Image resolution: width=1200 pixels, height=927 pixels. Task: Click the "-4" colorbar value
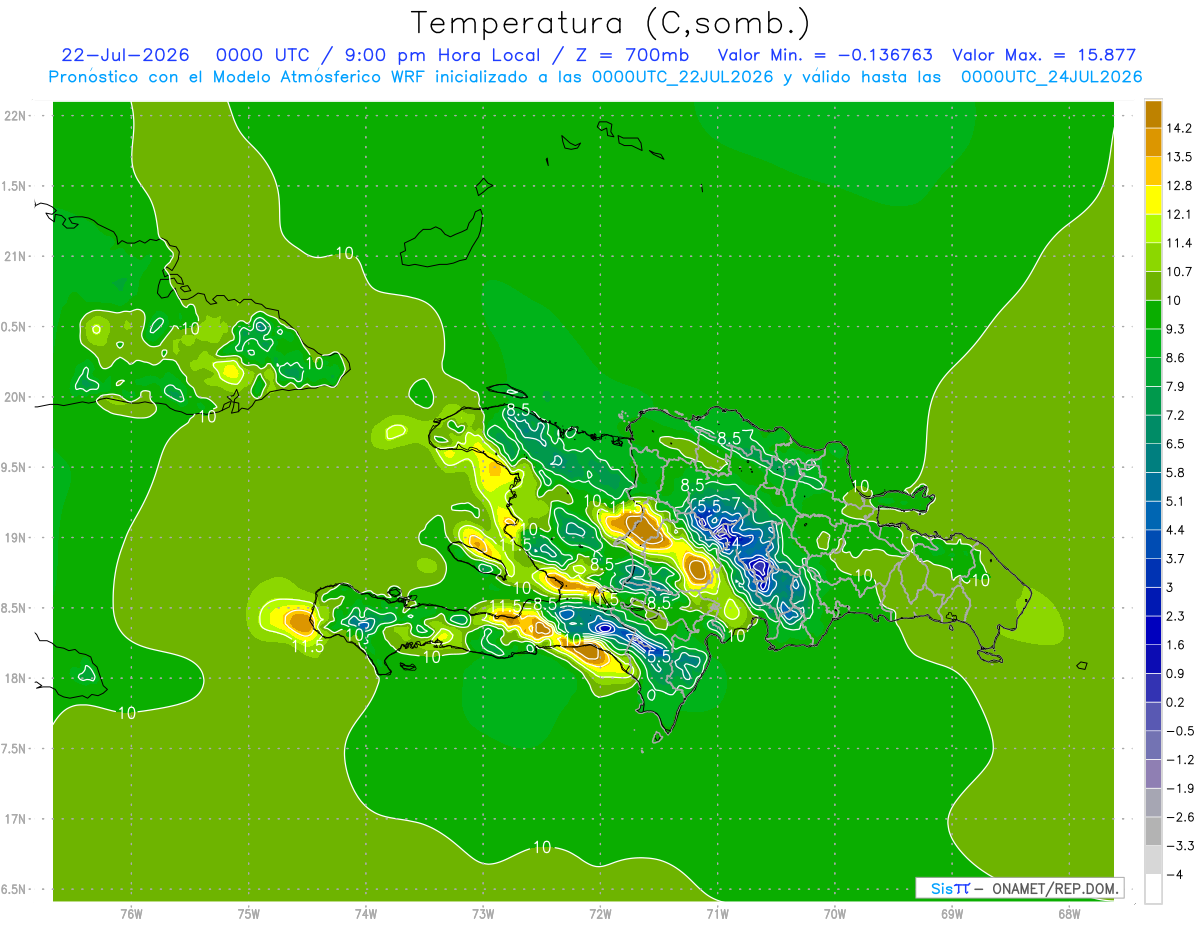(x=1177, y=874)
